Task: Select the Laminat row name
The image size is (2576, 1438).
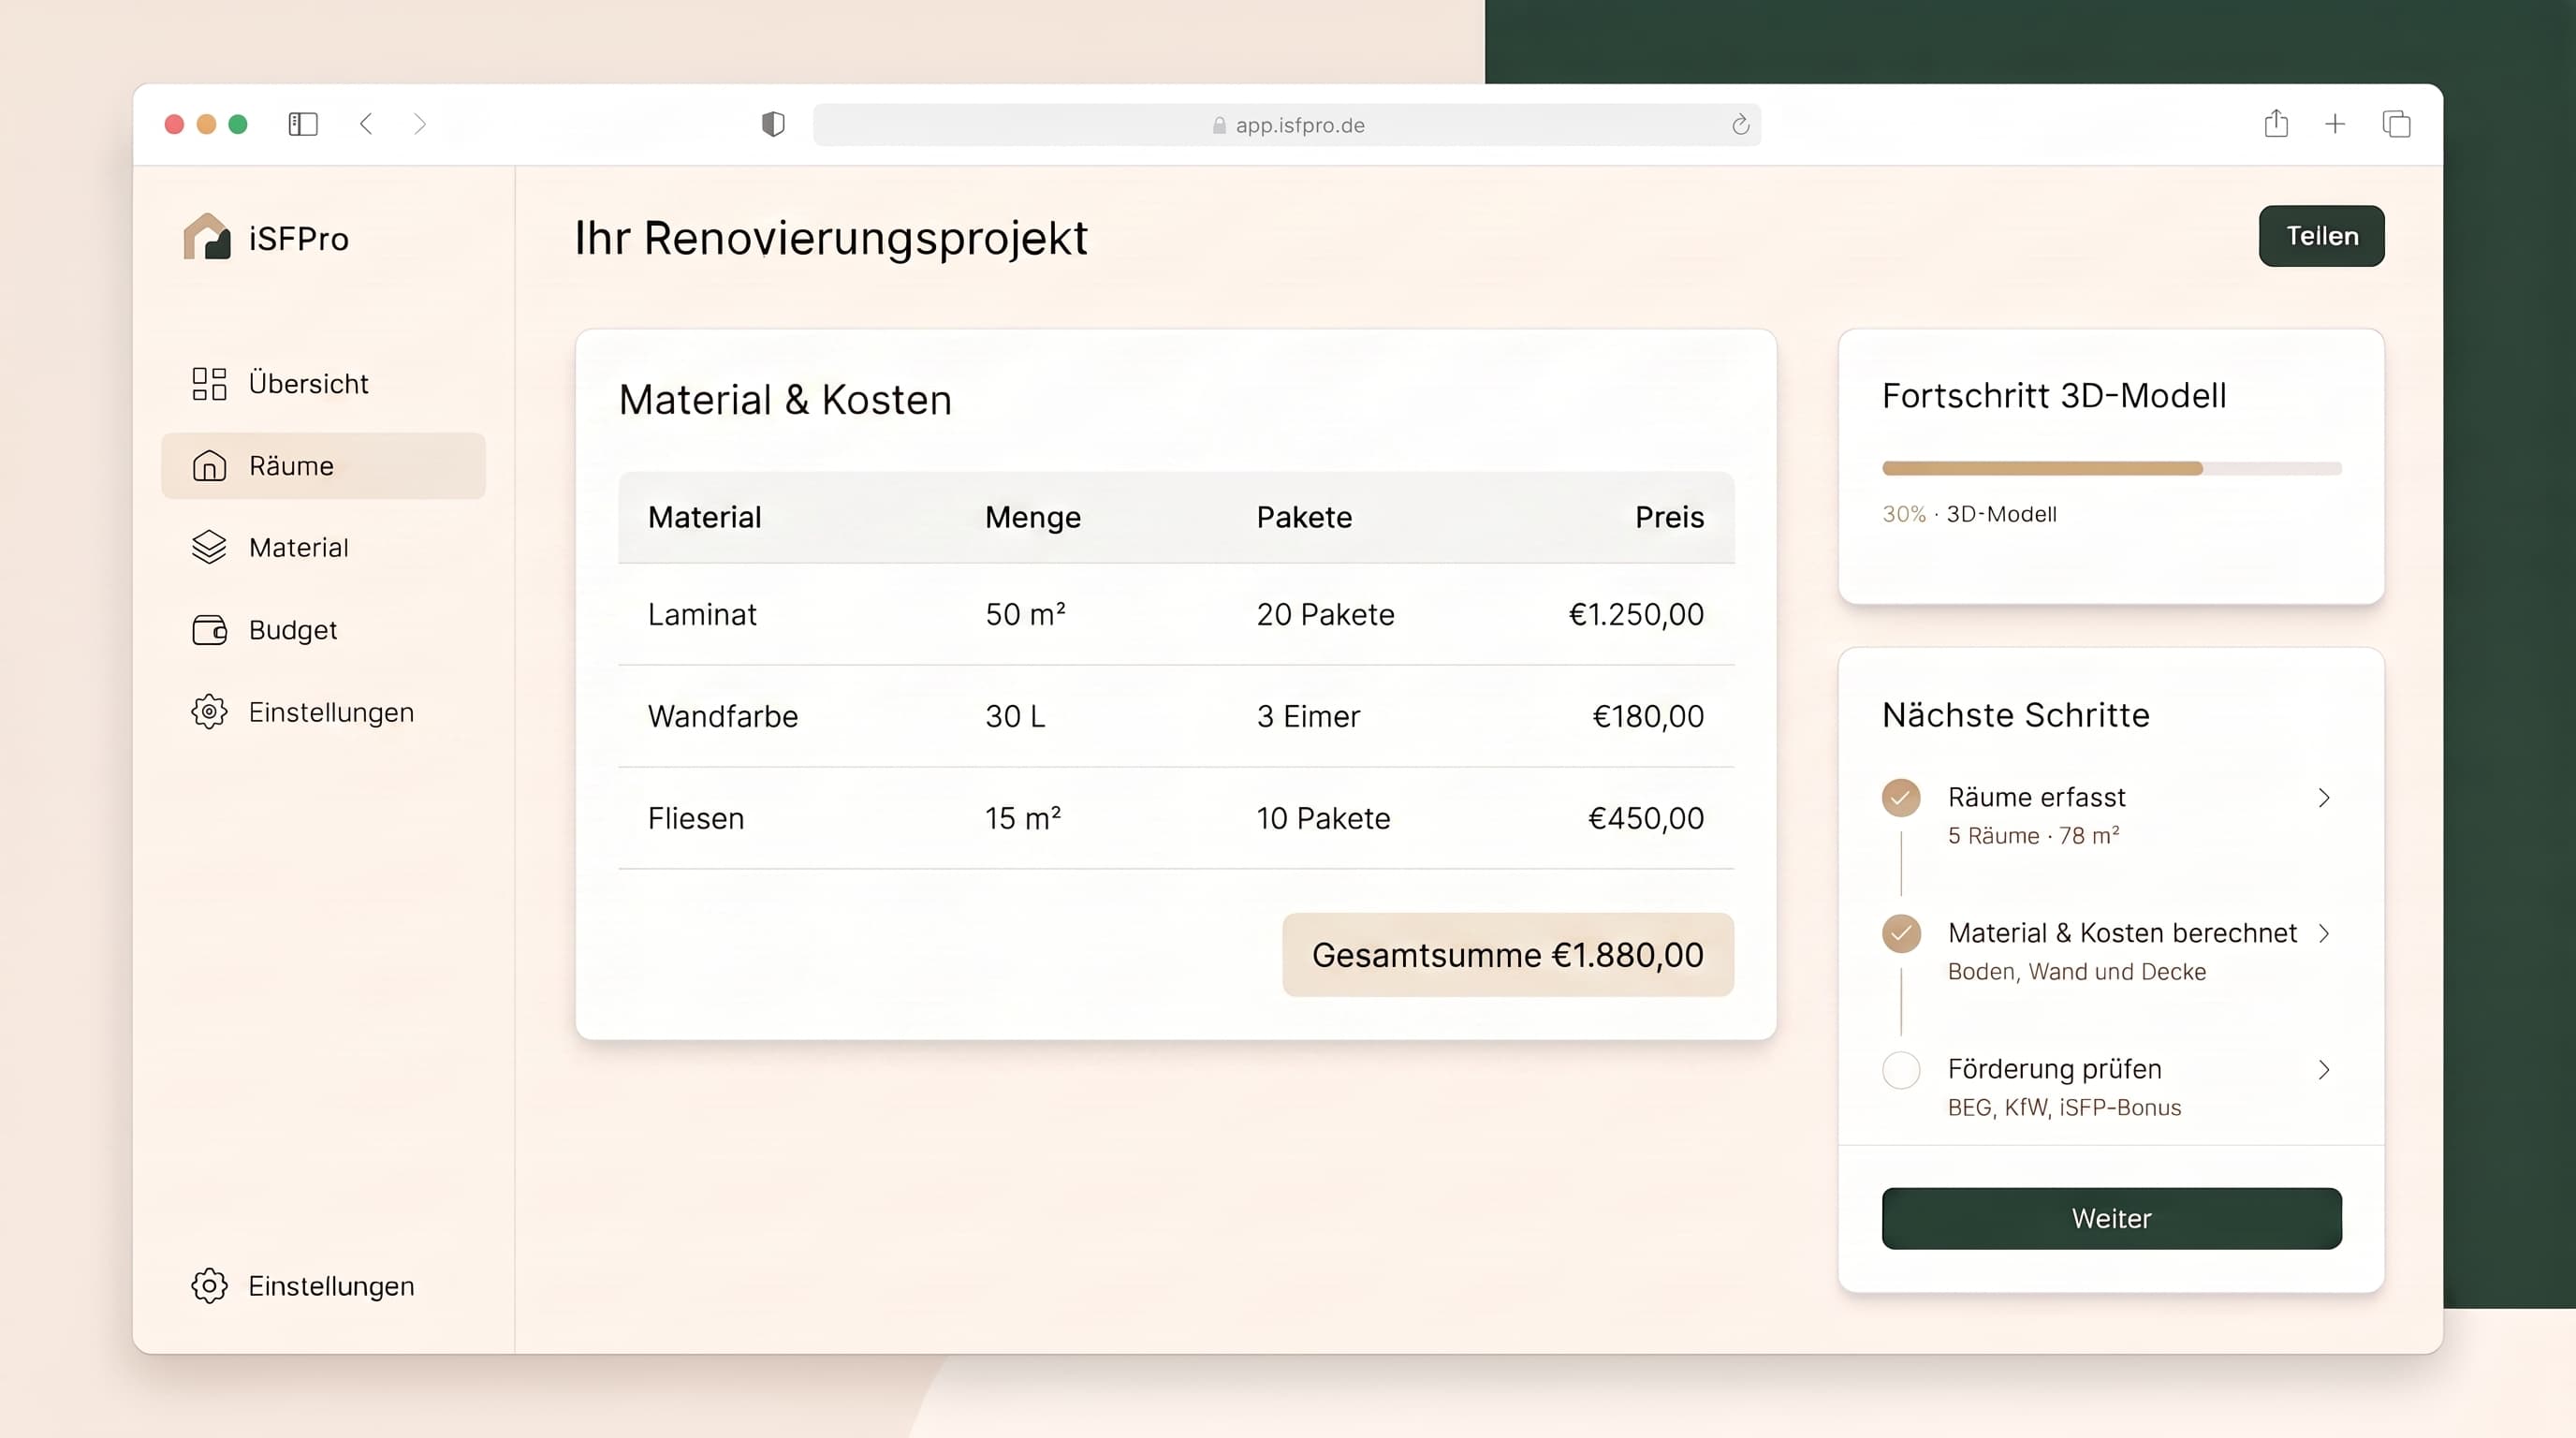Action: (x=702, y=614)
